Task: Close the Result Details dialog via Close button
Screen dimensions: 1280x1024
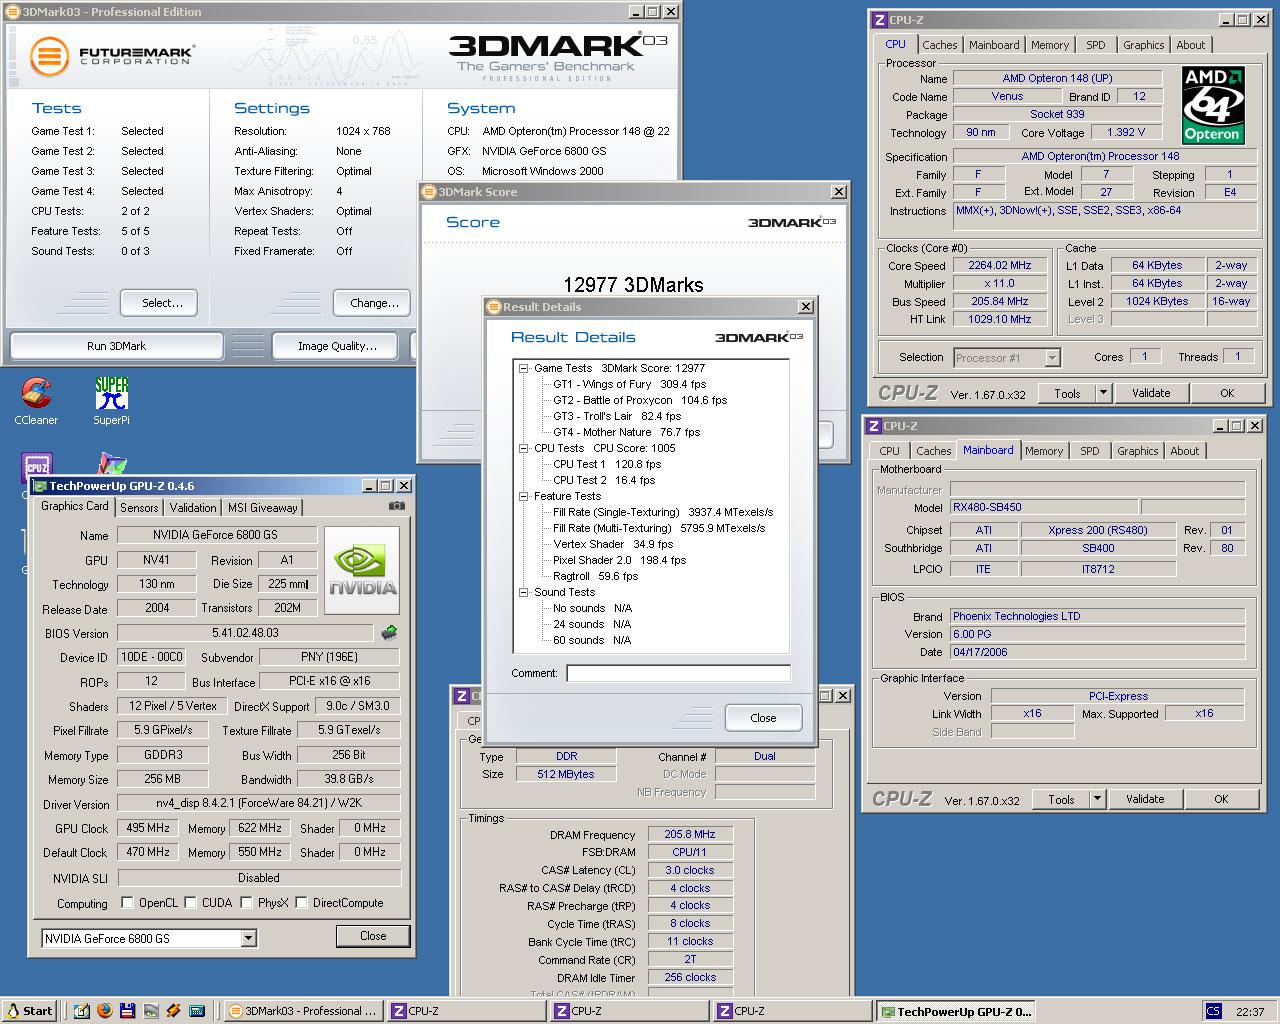Action: tap(763, 718)
